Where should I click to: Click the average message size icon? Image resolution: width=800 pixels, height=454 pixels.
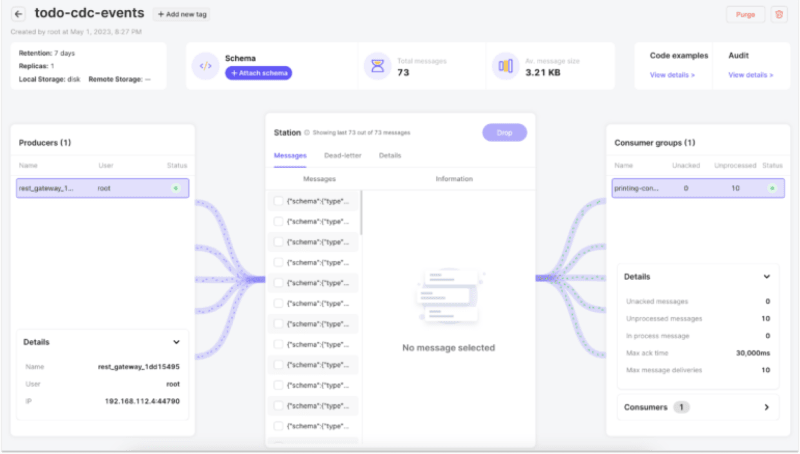[506, 66]
